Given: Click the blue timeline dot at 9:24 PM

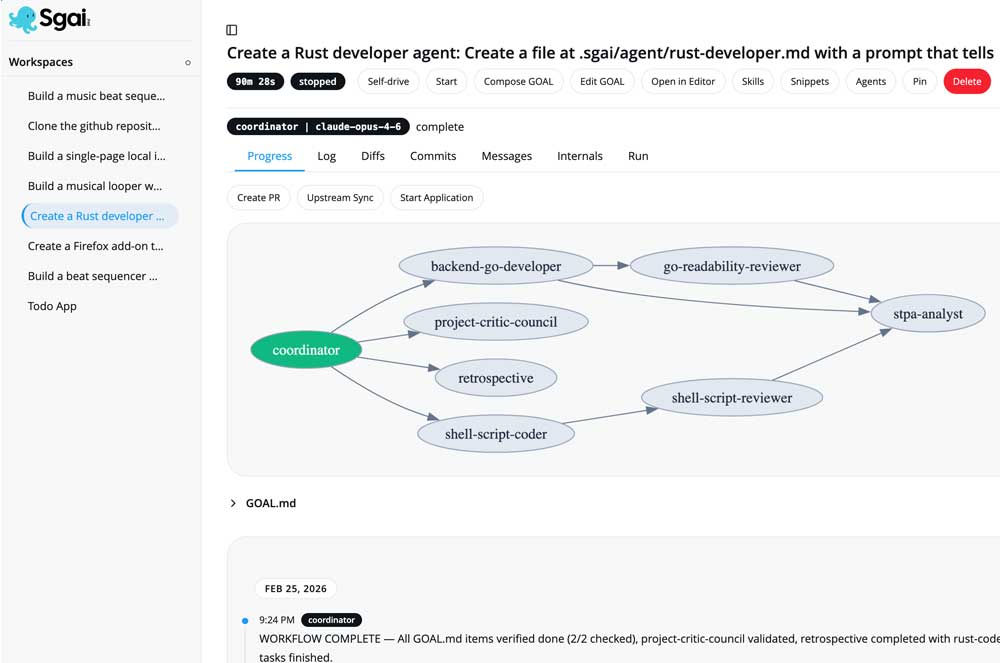Looking at the screenshot, I should coord(245,620).
